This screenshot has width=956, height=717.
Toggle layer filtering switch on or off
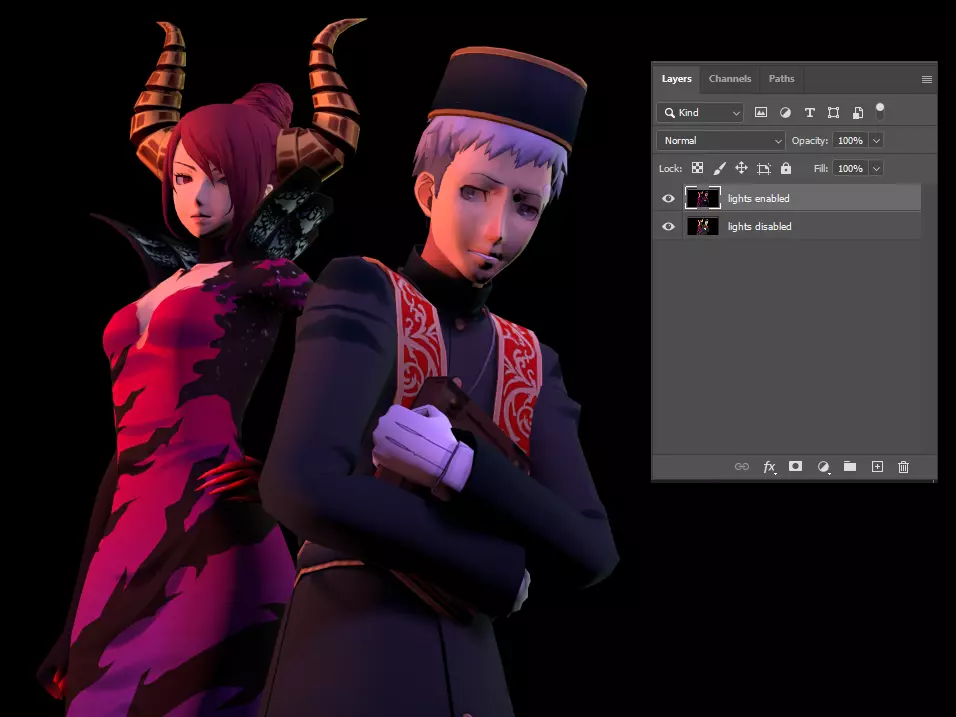(880, 111)
